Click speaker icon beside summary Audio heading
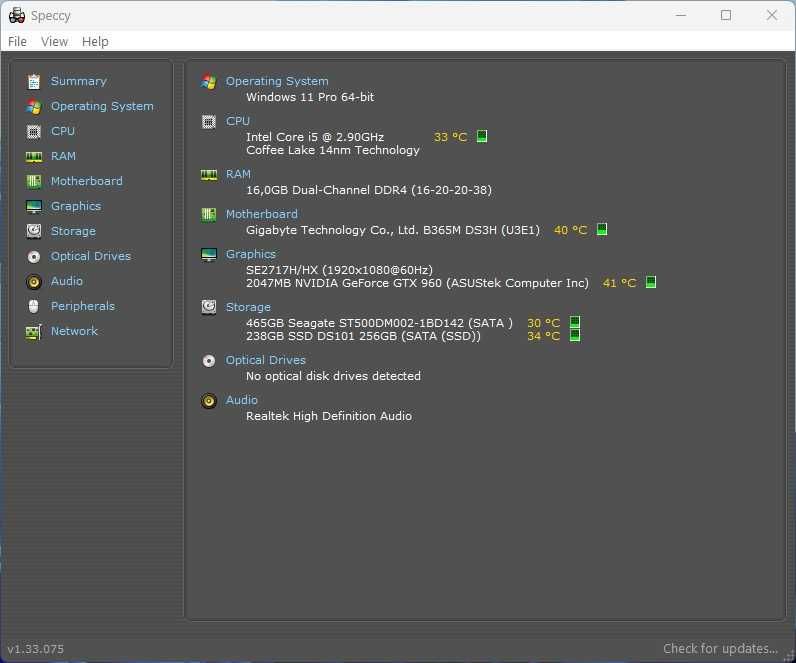This screenshot has width=796, height=663. (209, 401)
